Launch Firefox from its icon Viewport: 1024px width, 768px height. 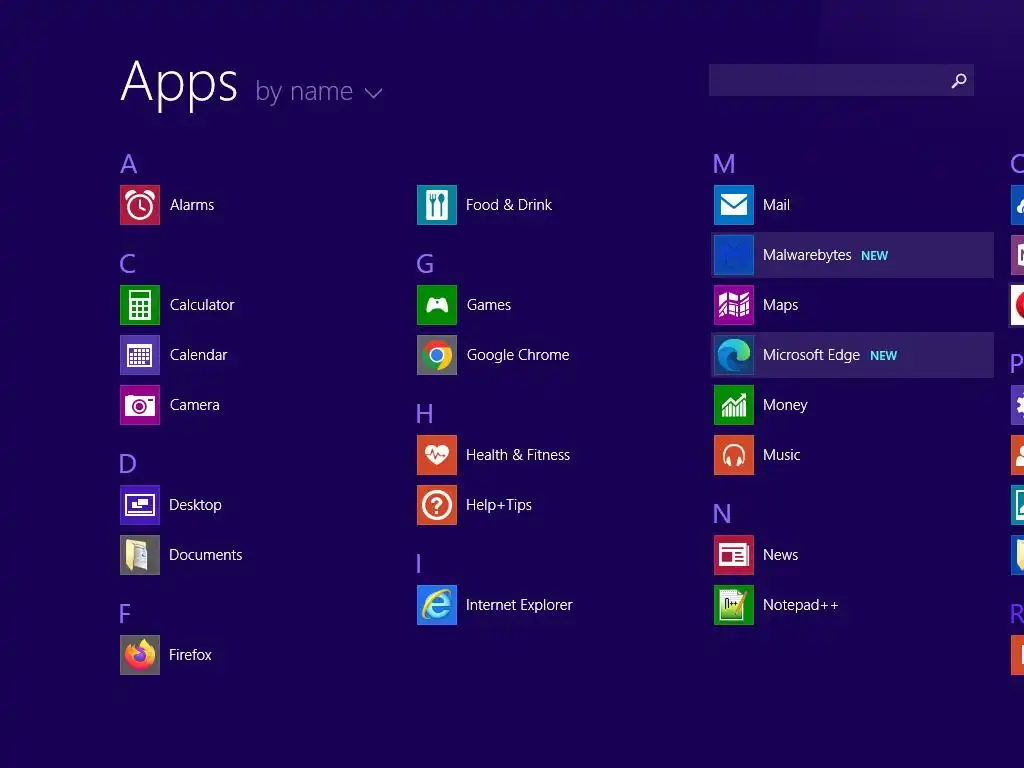coord(140,655)
